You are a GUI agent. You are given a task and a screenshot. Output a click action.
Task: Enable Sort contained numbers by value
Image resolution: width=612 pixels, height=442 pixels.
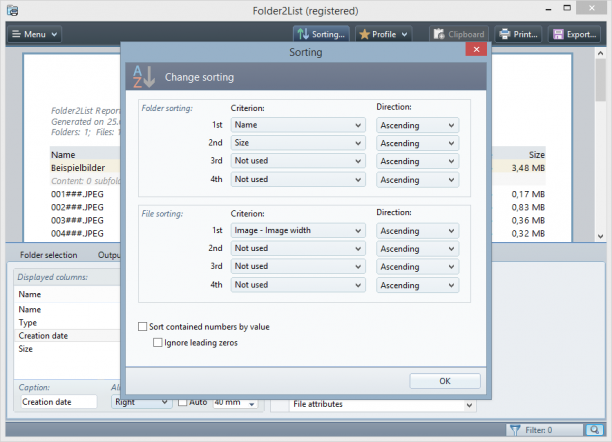142,326
